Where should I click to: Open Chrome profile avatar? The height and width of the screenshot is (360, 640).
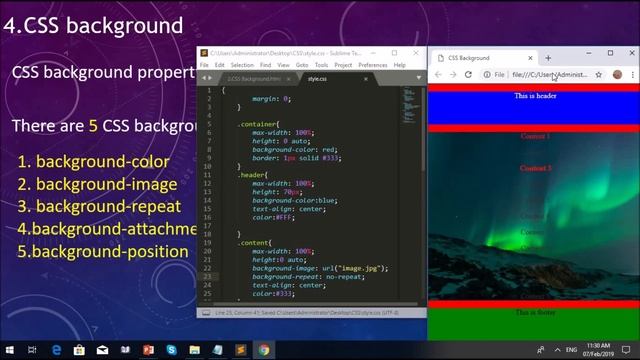[x=617, y=75]
